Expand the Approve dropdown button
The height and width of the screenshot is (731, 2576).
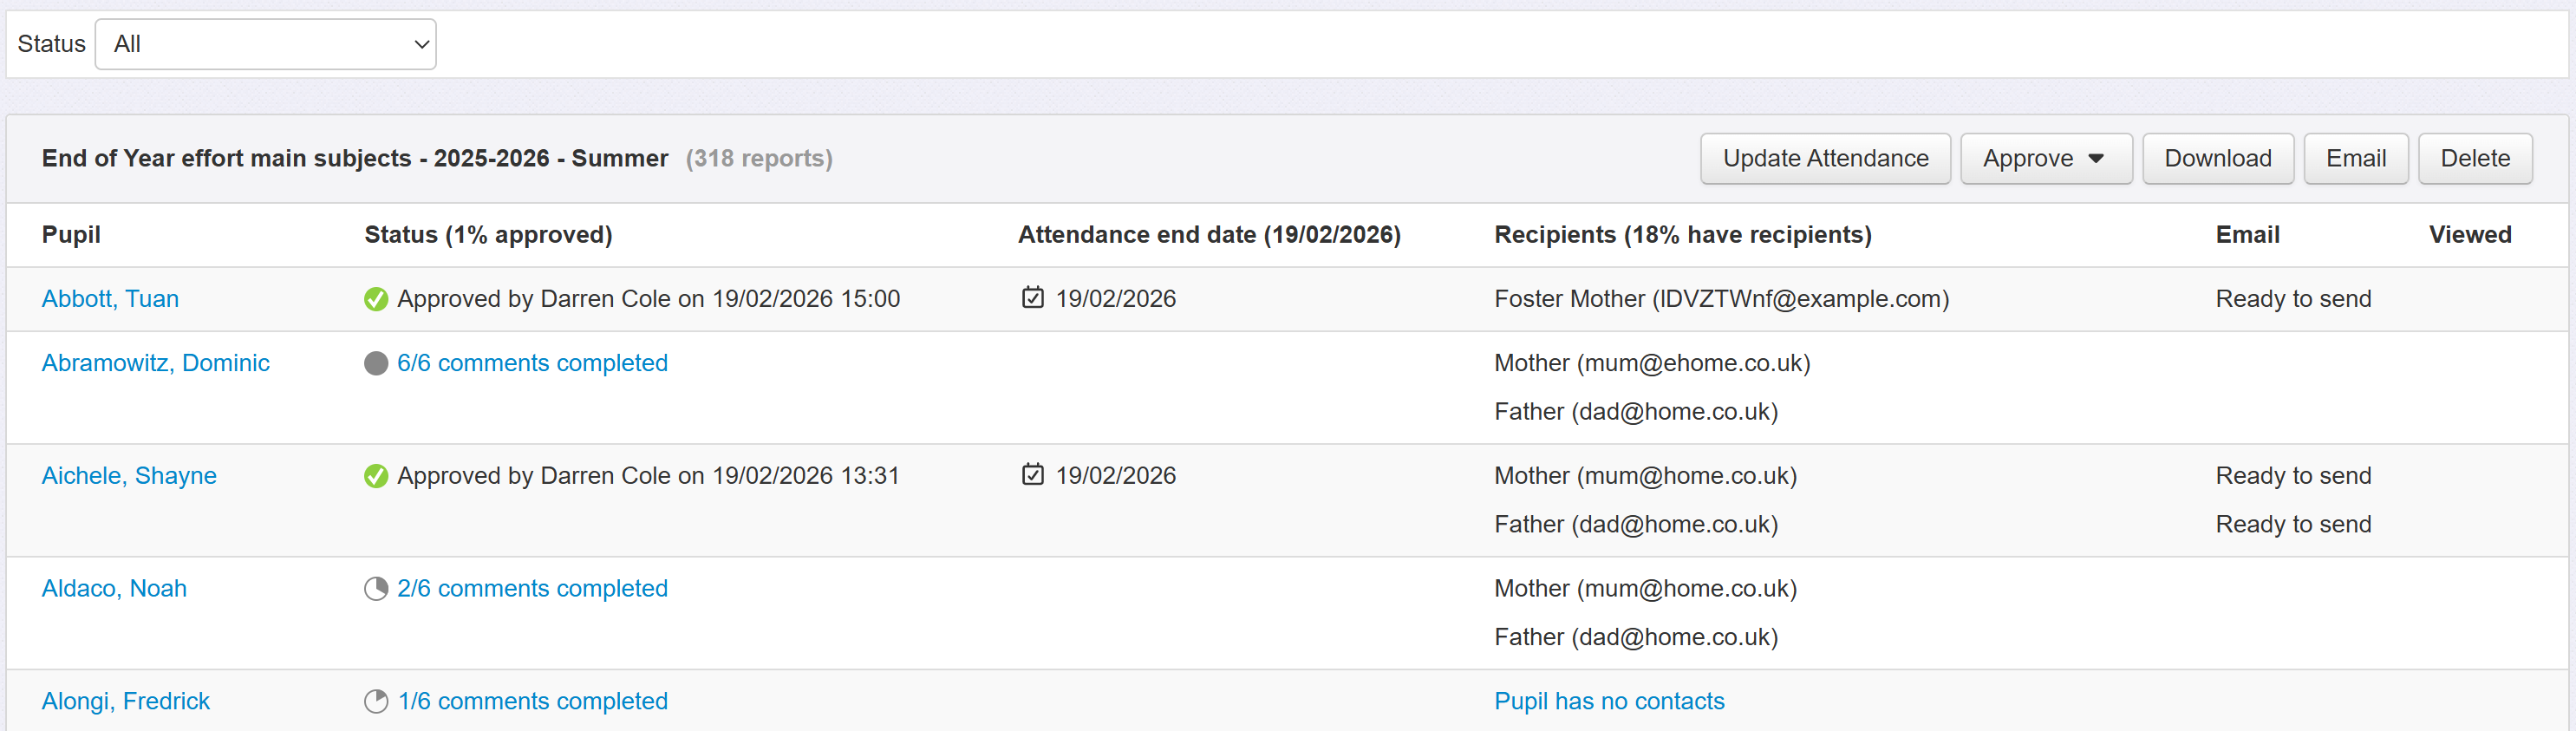[x=2045, y=159]
